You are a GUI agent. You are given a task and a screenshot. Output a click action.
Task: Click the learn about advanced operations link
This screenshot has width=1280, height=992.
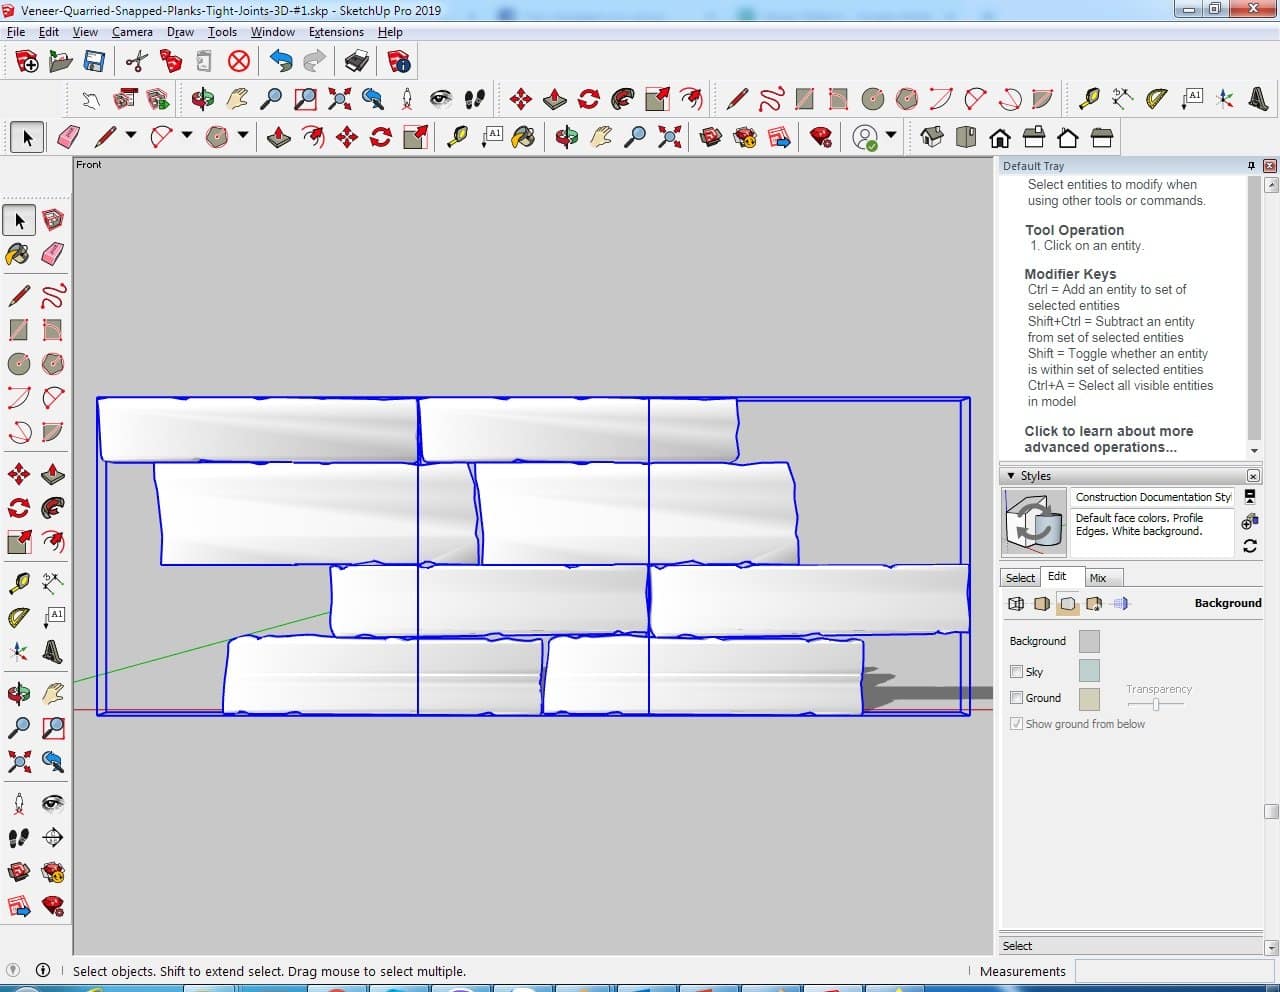[1108, 439]
